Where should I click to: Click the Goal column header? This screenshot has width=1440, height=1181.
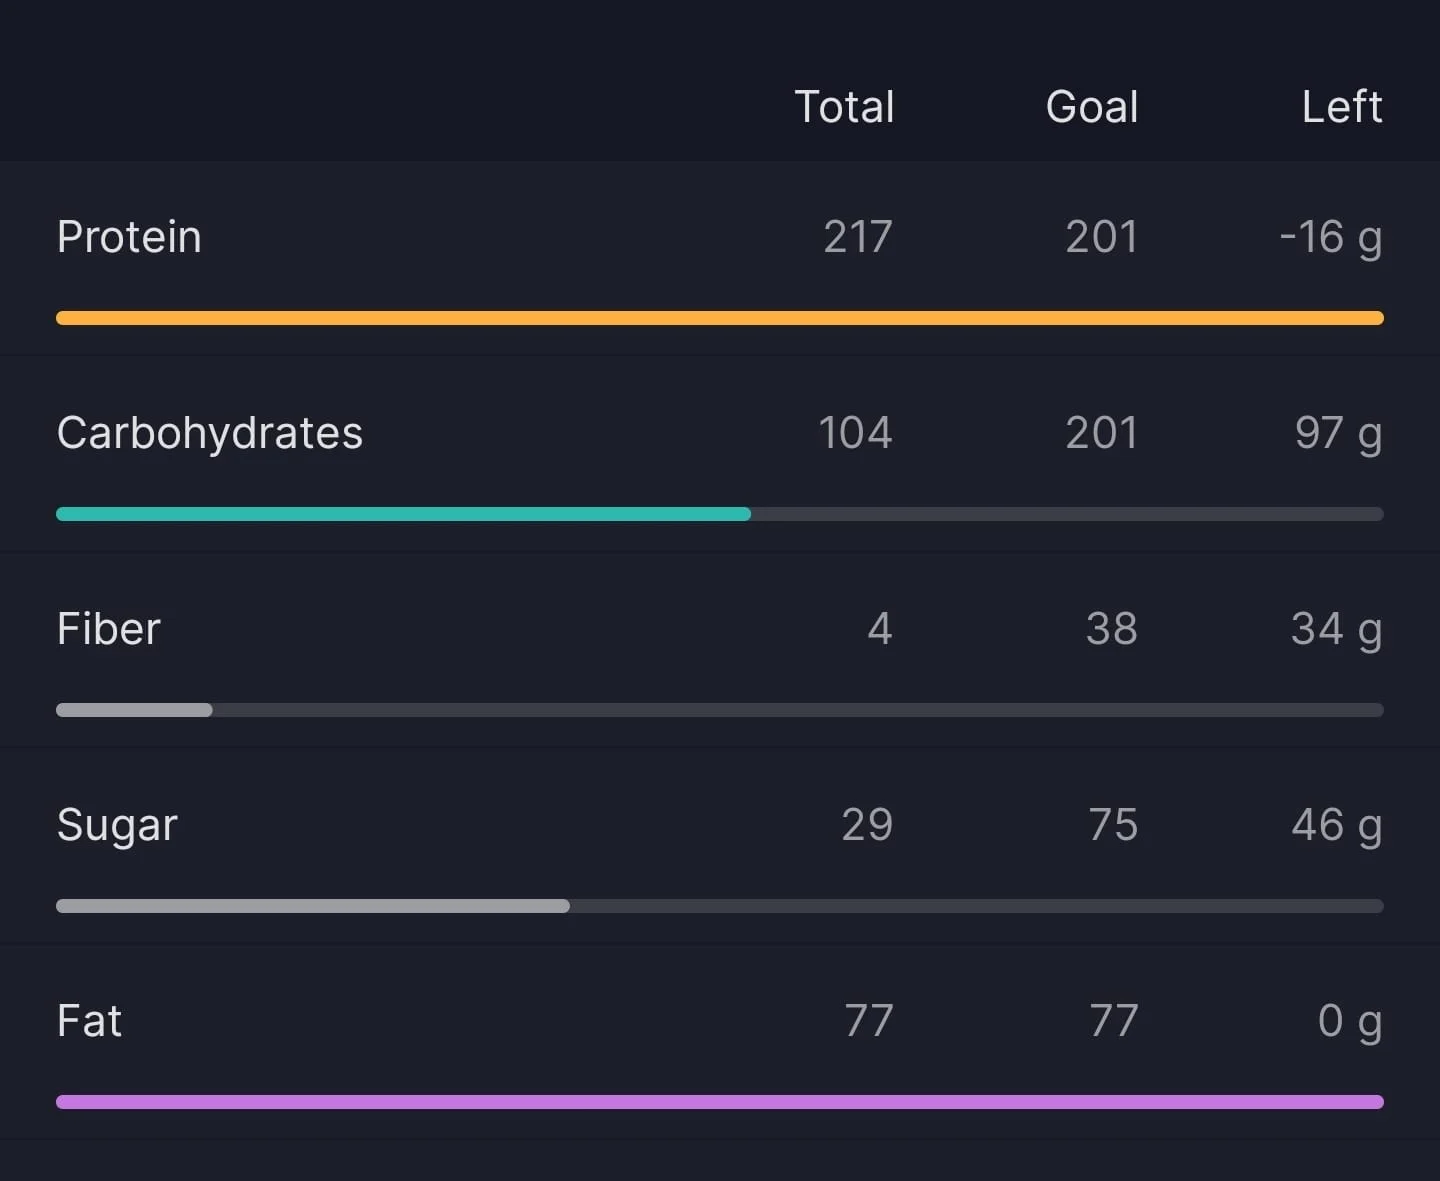(1092, 107)
